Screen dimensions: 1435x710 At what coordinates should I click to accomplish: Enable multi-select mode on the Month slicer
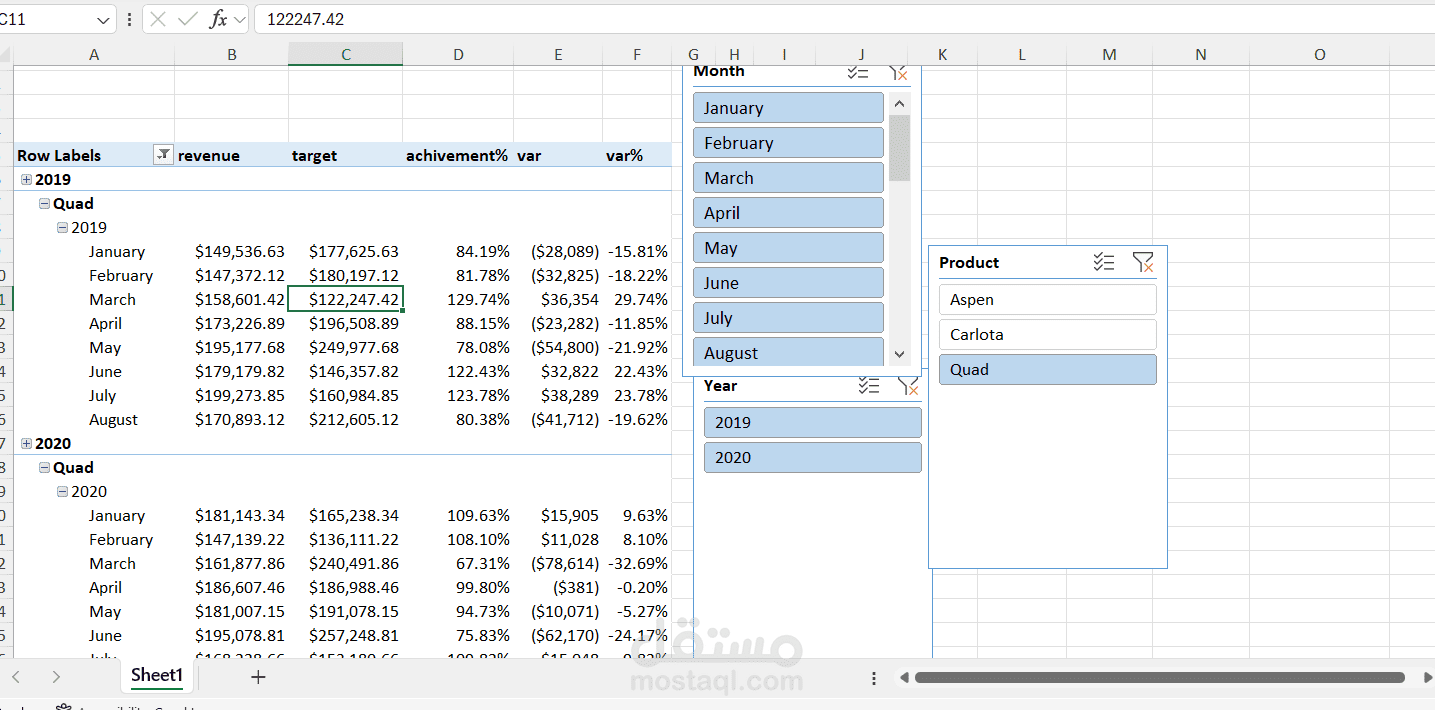857,72
